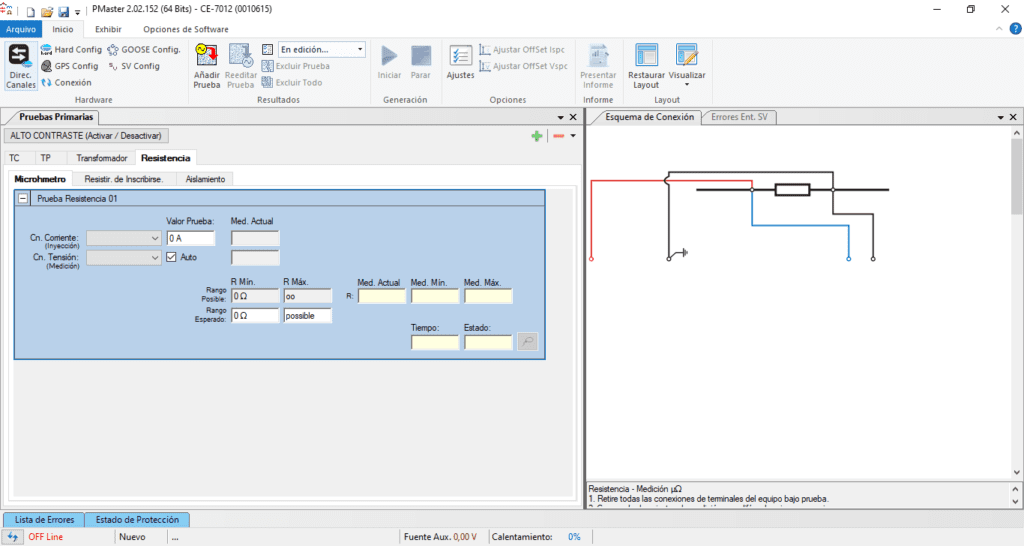Toggle the Auto checkbox
Image resolution: width=1024 pixels, height=546 pixels.
click(171, 257)
